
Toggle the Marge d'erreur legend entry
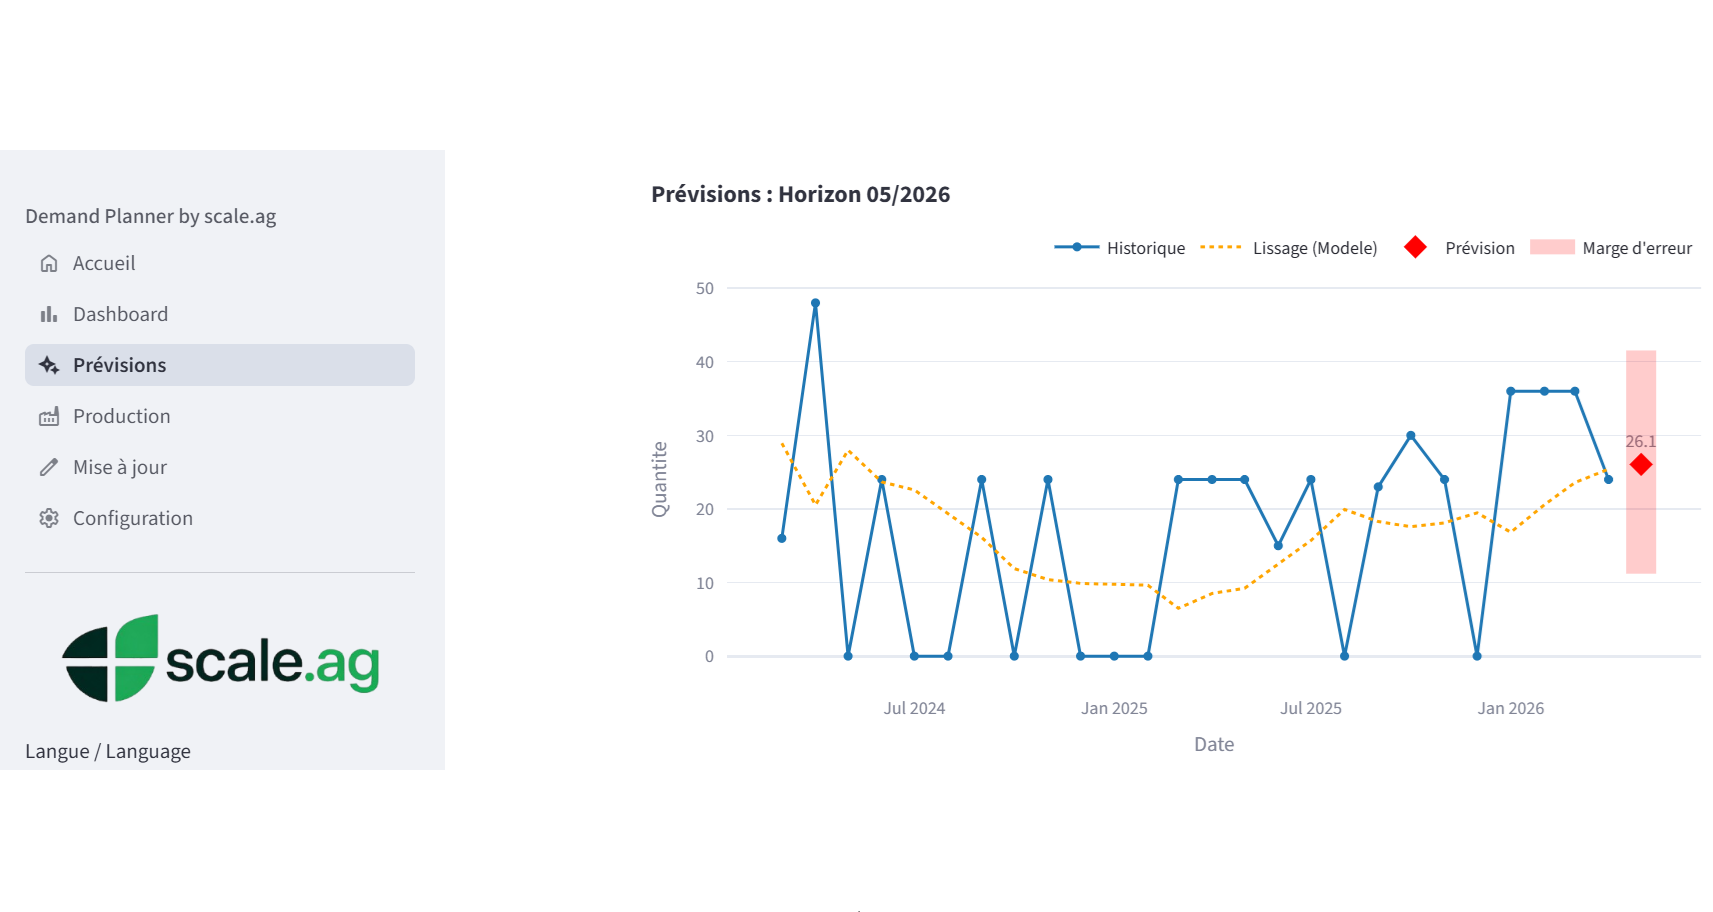tap(1611, 248)
